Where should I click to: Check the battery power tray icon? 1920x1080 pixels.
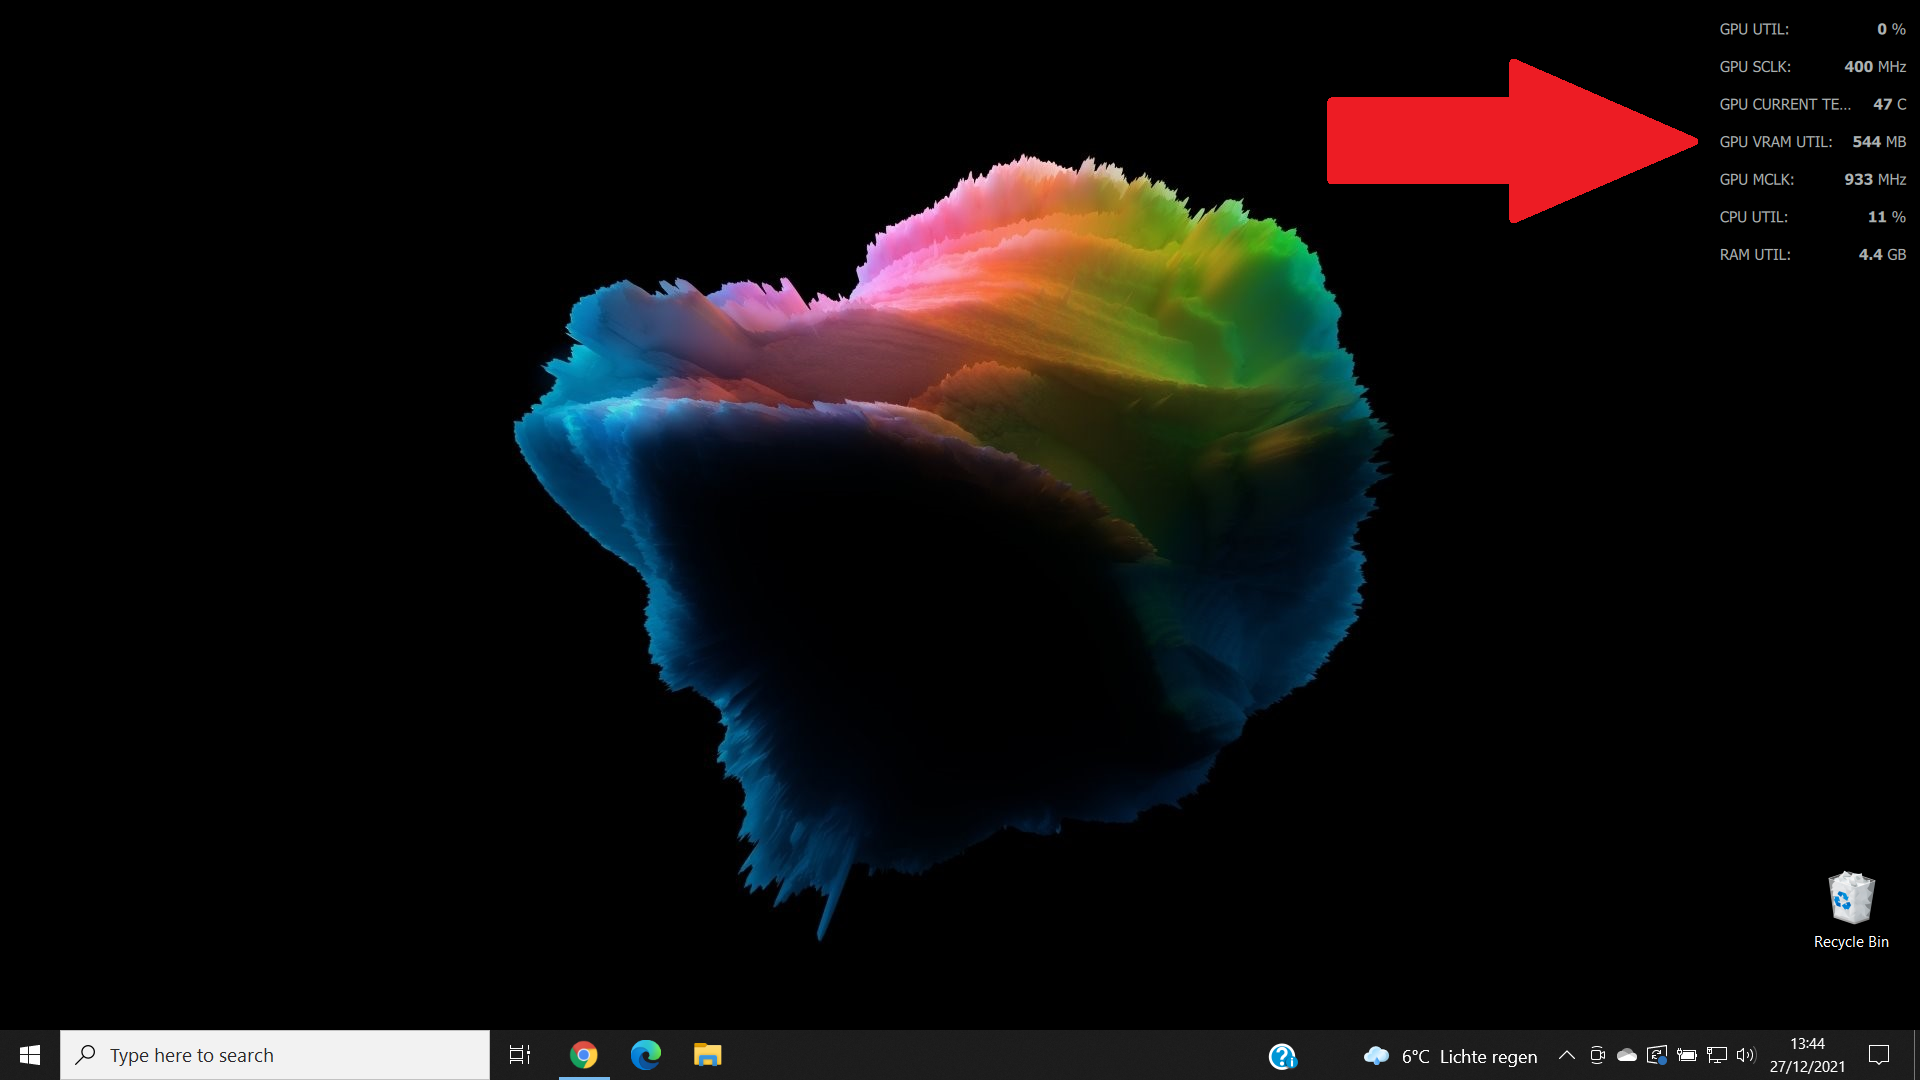pyautogui.click(x=1687, y=1055)
